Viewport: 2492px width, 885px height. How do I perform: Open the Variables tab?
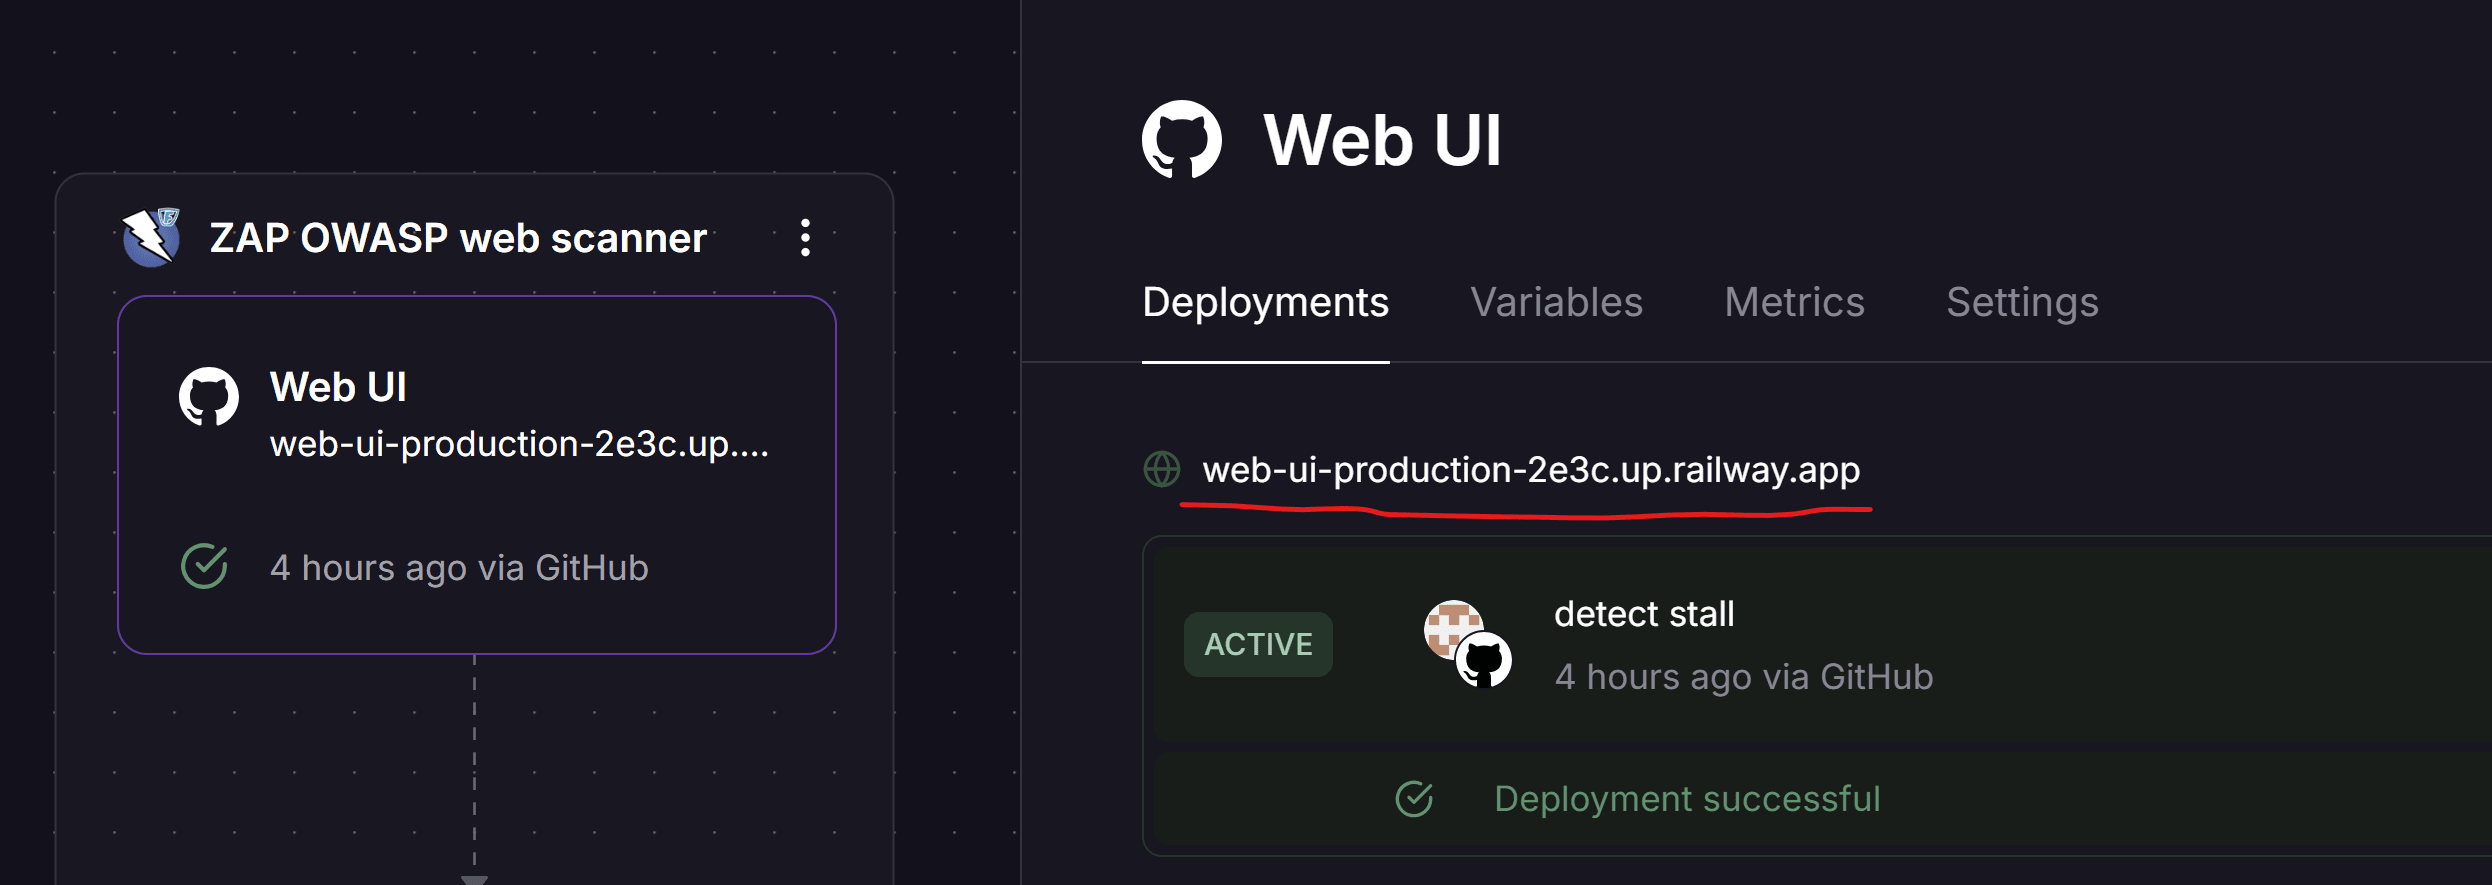1556,302
